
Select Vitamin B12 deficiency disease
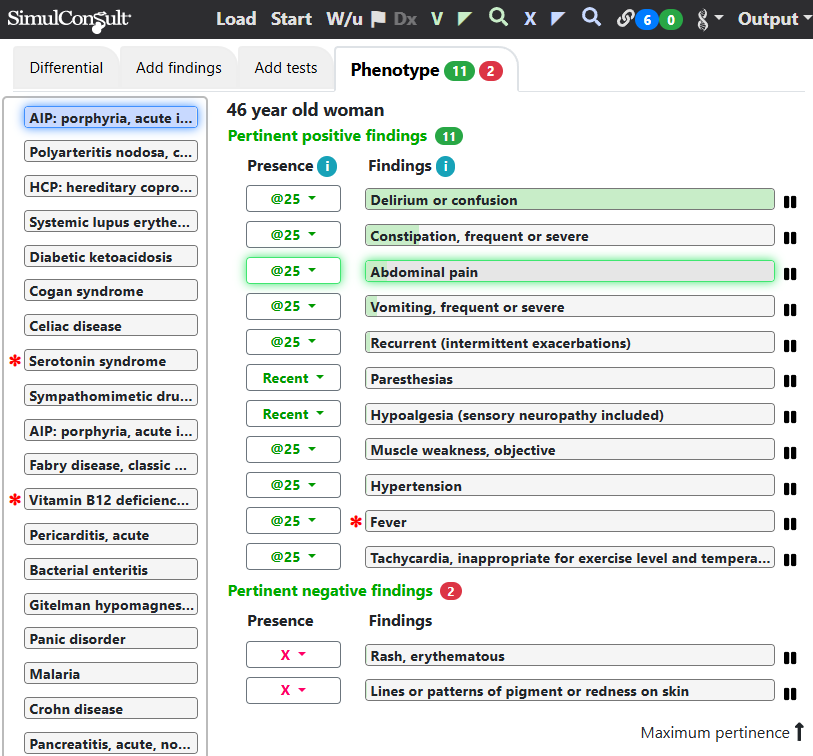(111, 499)
